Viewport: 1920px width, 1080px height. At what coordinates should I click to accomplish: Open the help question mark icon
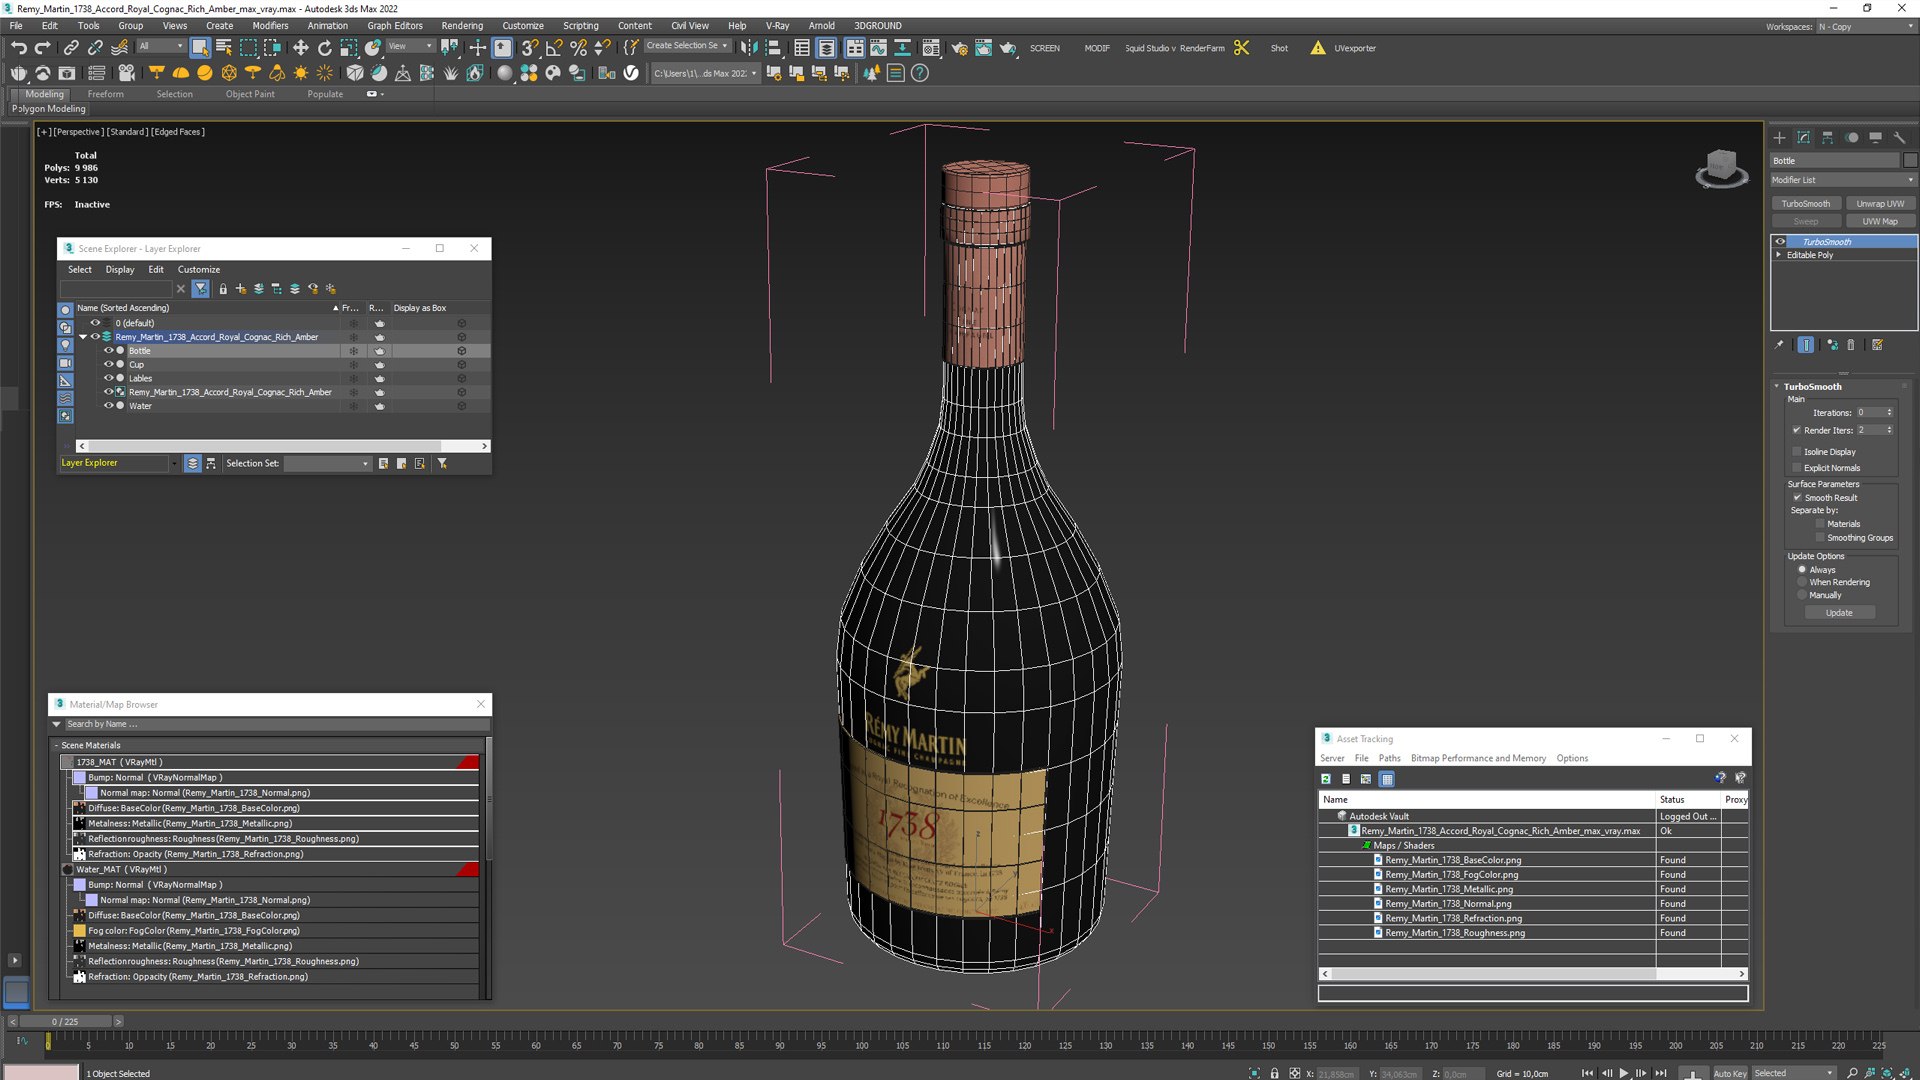point(920,73)
